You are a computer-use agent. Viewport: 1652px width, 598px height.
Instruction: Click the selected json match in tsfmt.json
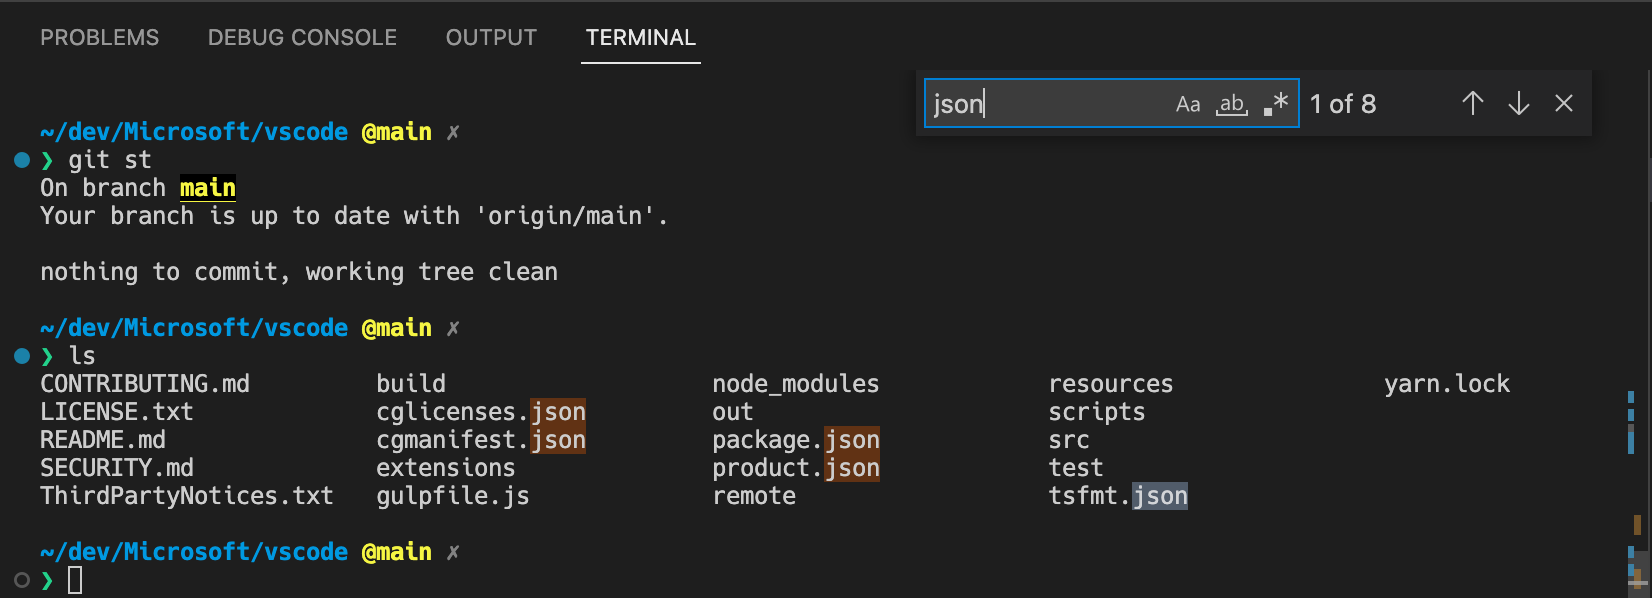(x=1159, y=496)
